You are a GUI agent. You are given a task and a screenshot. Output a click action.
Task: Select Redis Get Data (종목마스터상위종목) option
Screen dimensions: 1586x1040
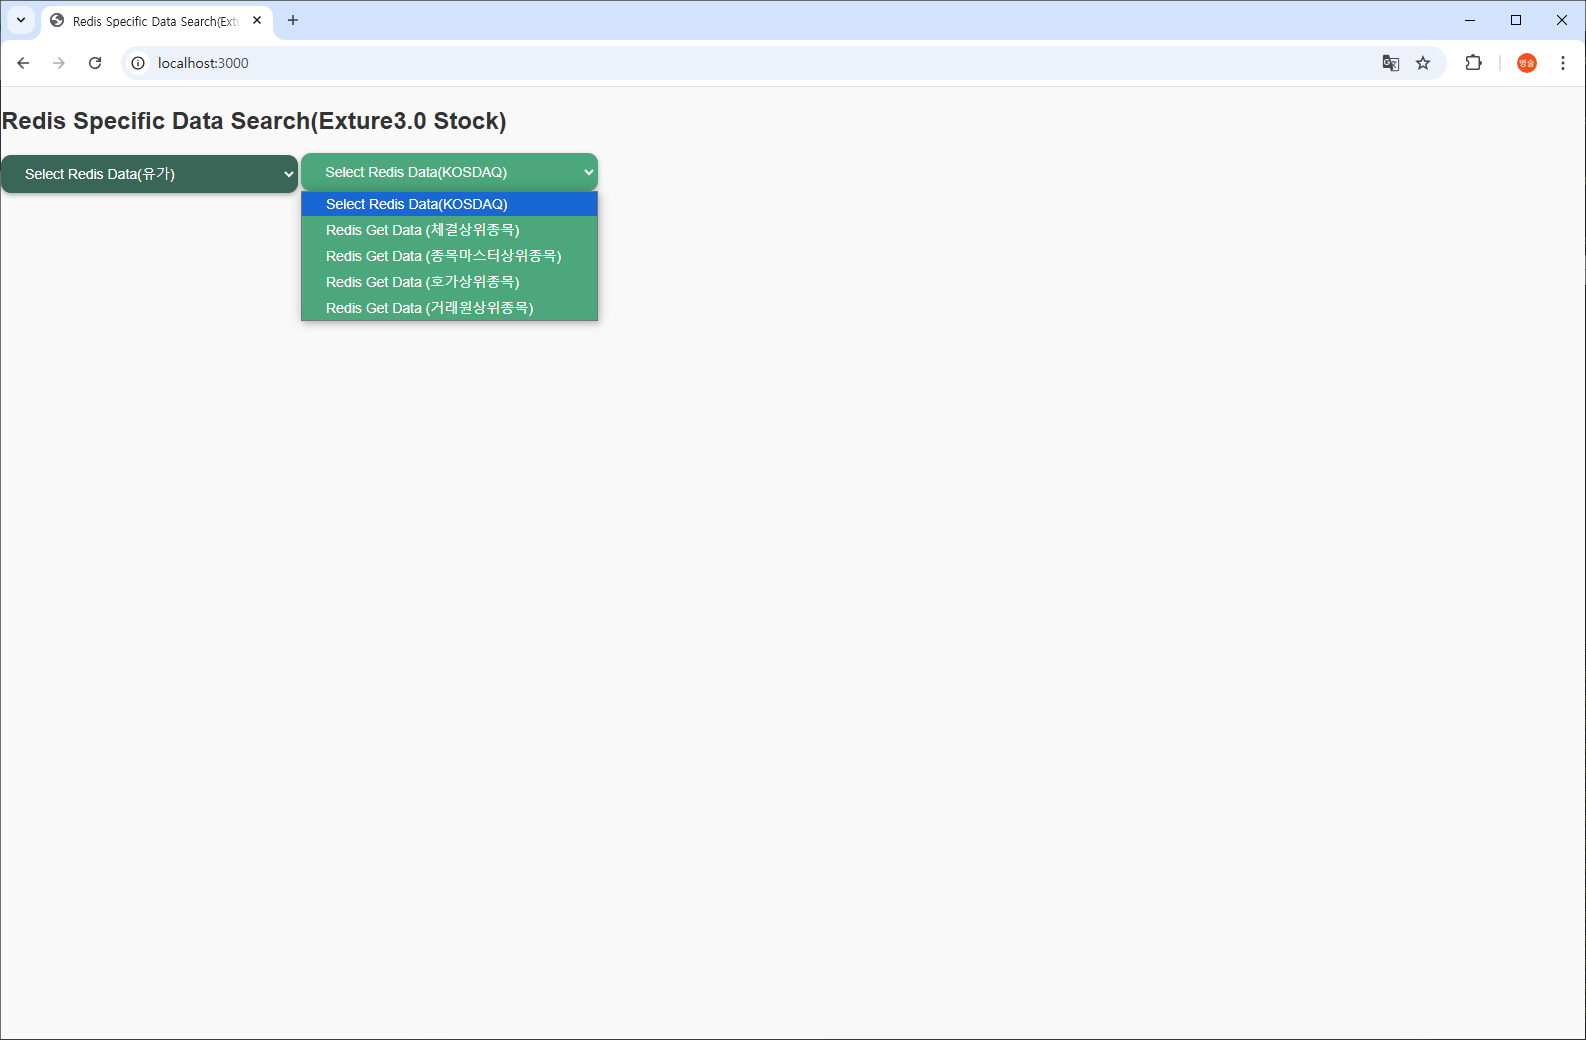449,256
